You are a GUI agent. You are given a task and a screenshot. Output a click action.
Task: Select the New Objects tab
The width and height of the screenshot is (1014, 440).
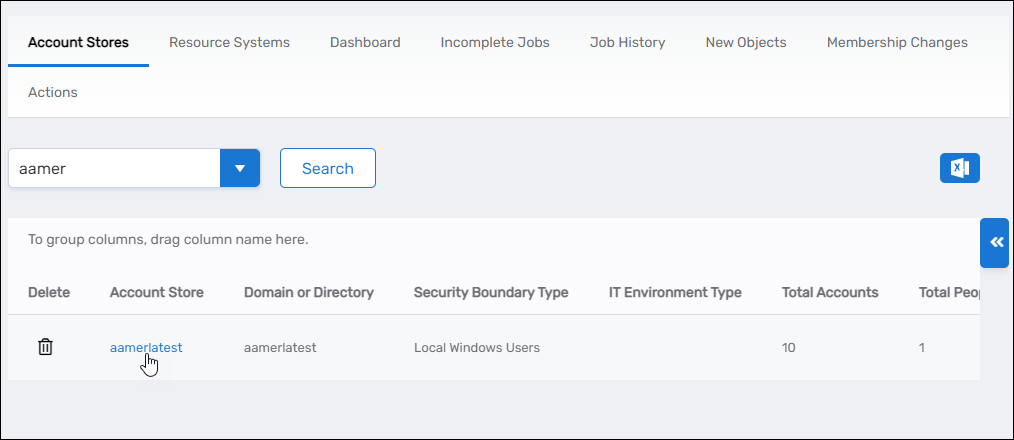coord(746,42)
